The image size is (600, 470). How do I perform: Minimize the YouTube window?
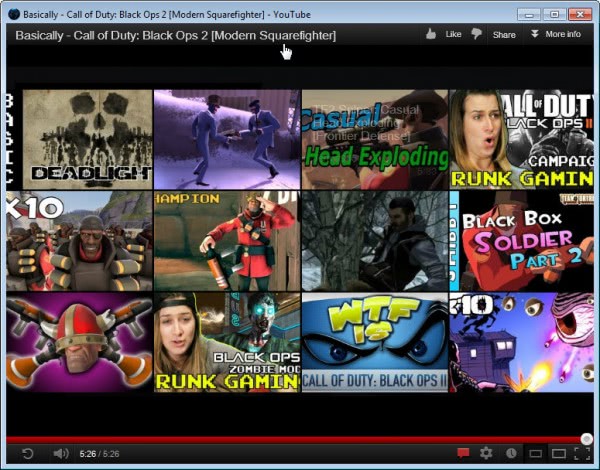click(x=529, y=15)
